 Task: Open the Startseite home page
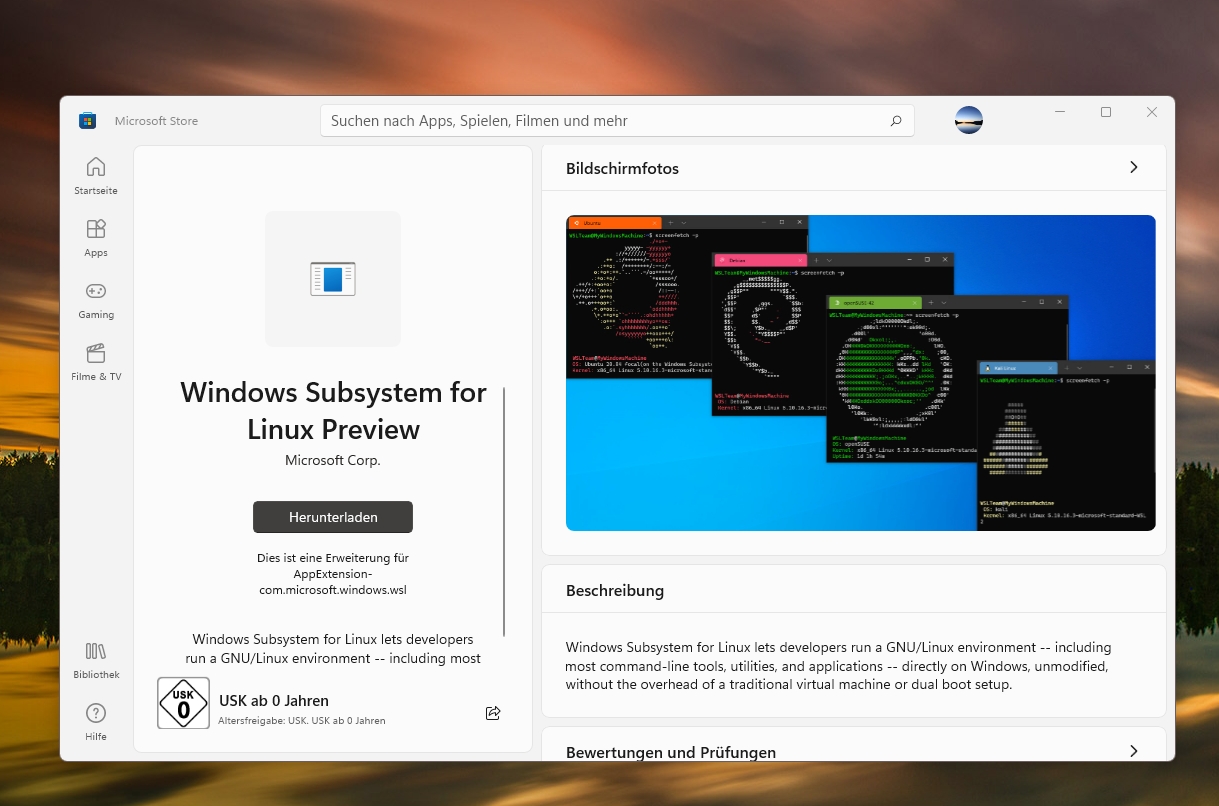pos(96,176)
